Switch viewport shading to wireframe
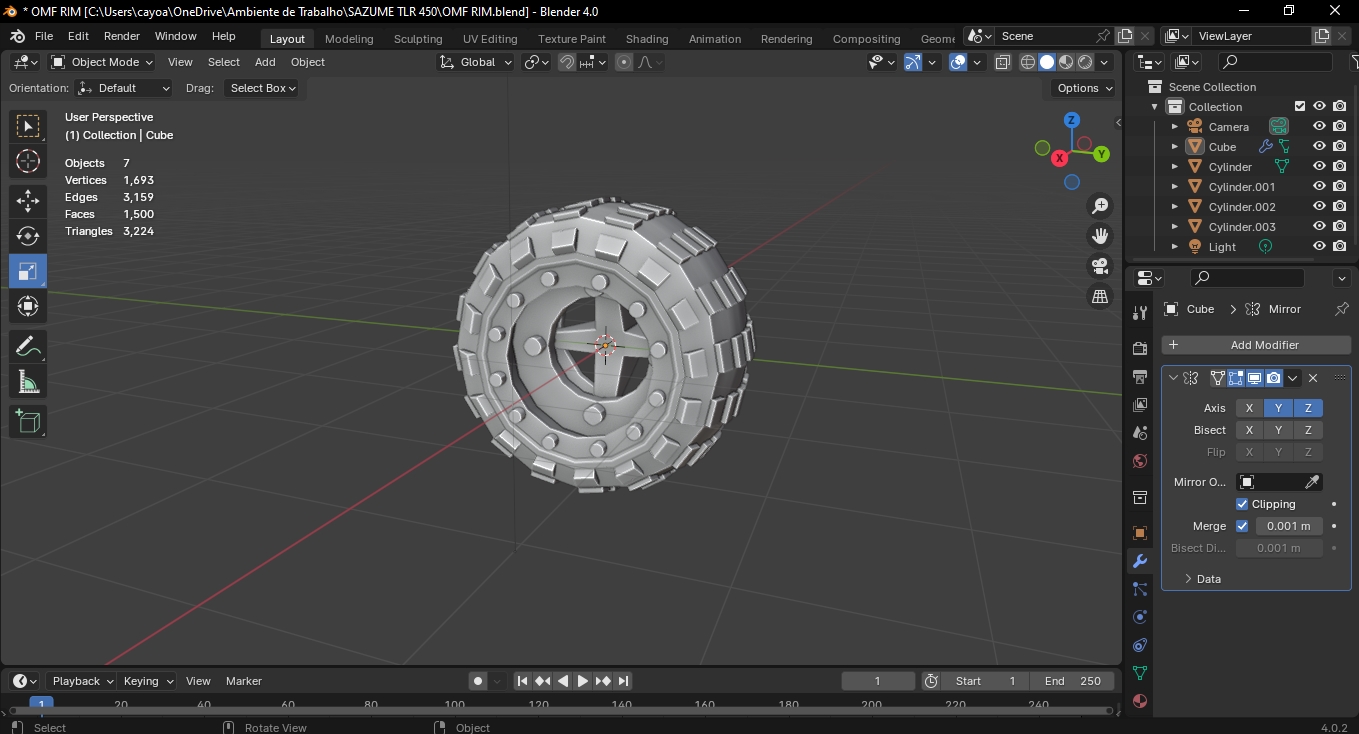The width and height of the screenshot is (1359, 734). tap(1028, 62)
